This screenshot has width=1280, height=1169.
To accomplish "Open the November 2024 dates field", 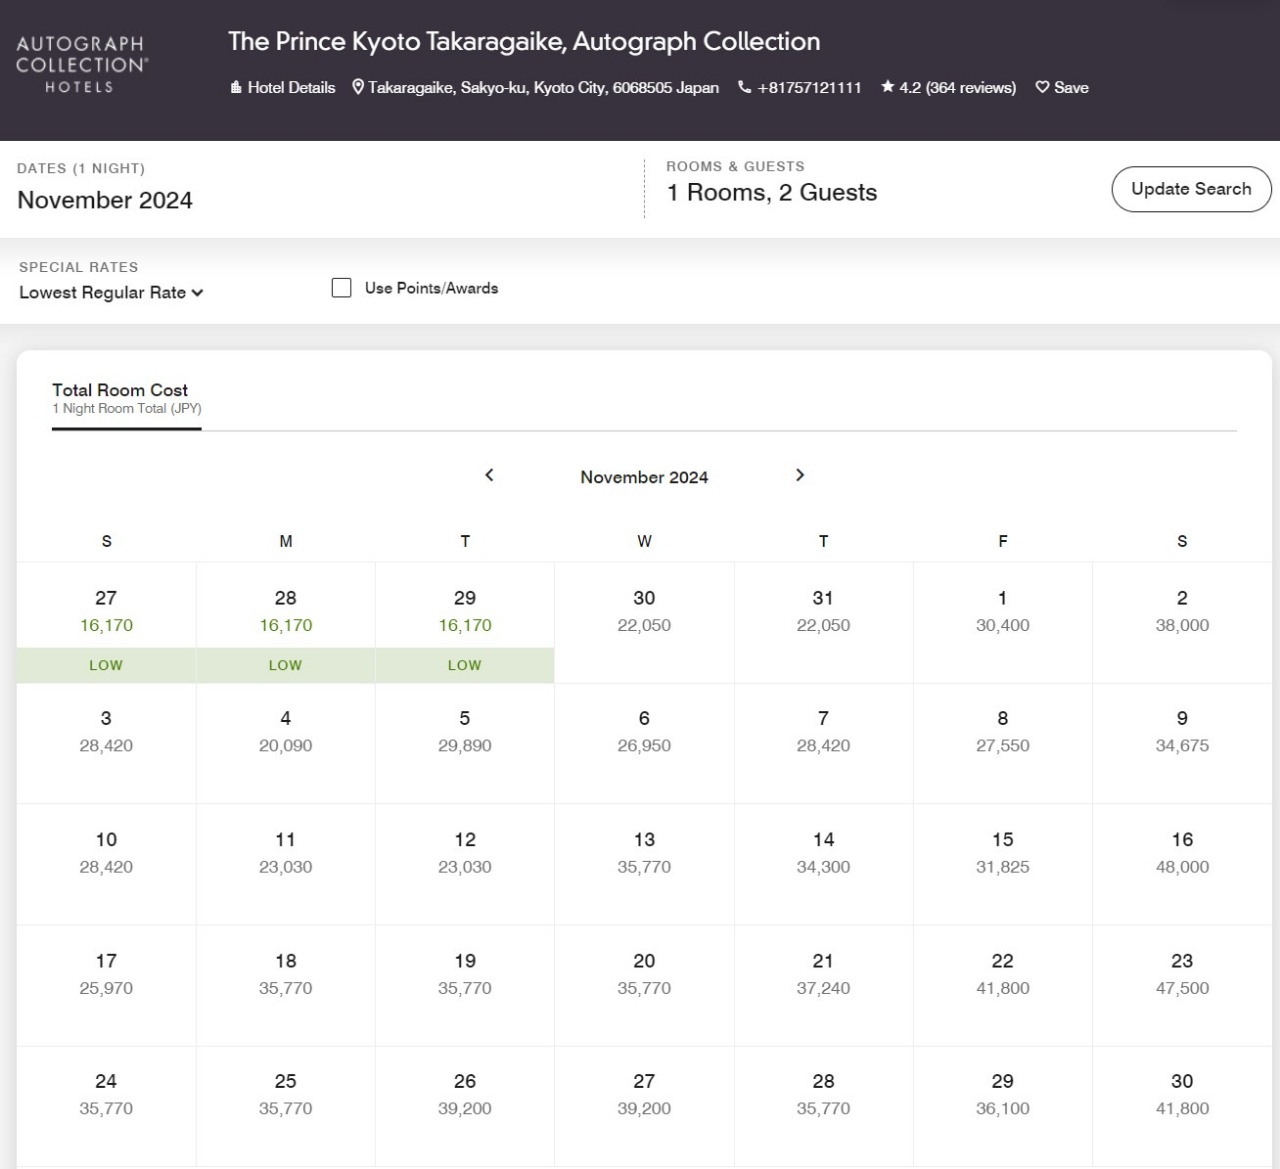I will (x=105, y=200).
